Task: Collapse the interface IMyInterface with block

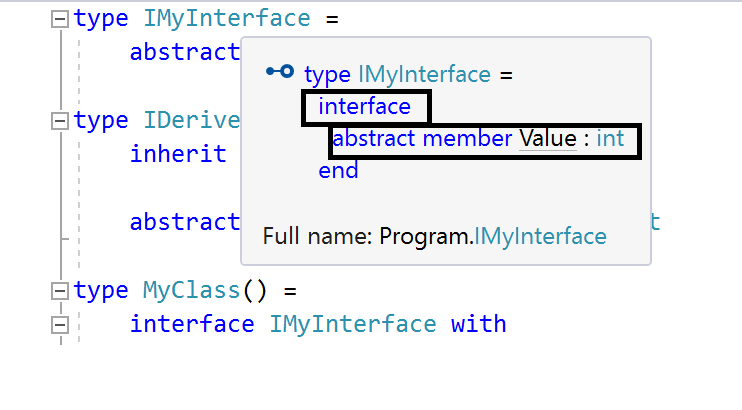Action: tap(60, 325)
